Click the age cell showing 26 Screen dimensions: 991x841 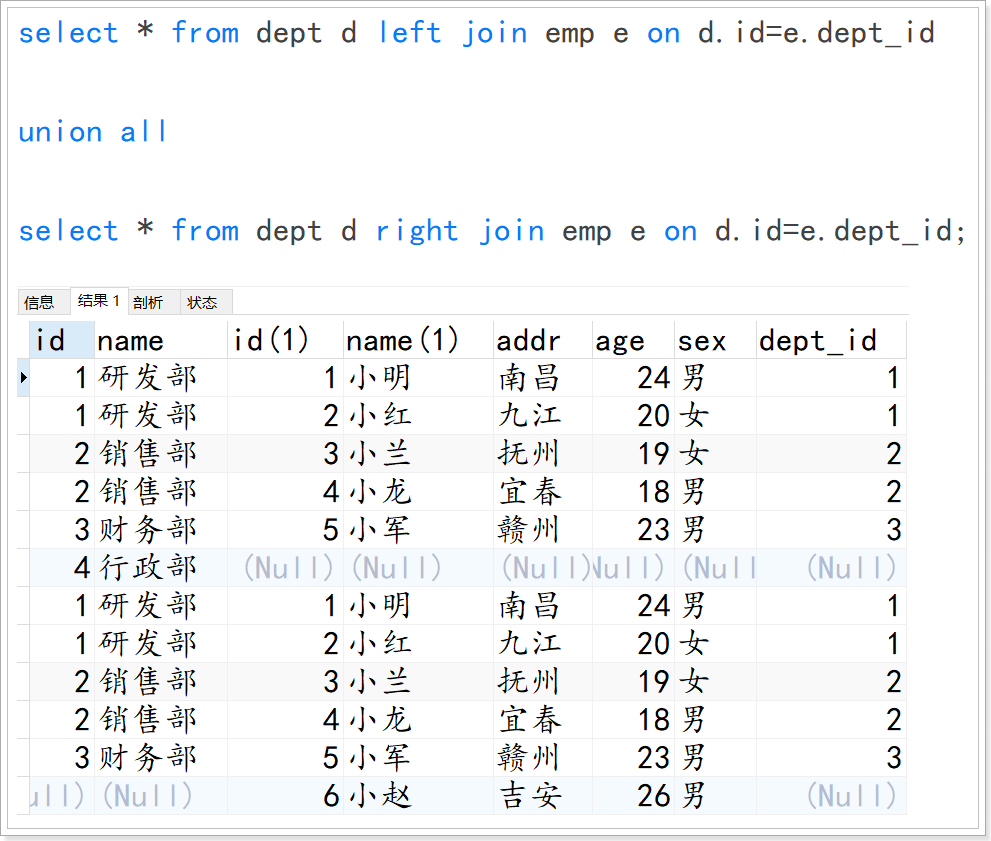(653, 796)
